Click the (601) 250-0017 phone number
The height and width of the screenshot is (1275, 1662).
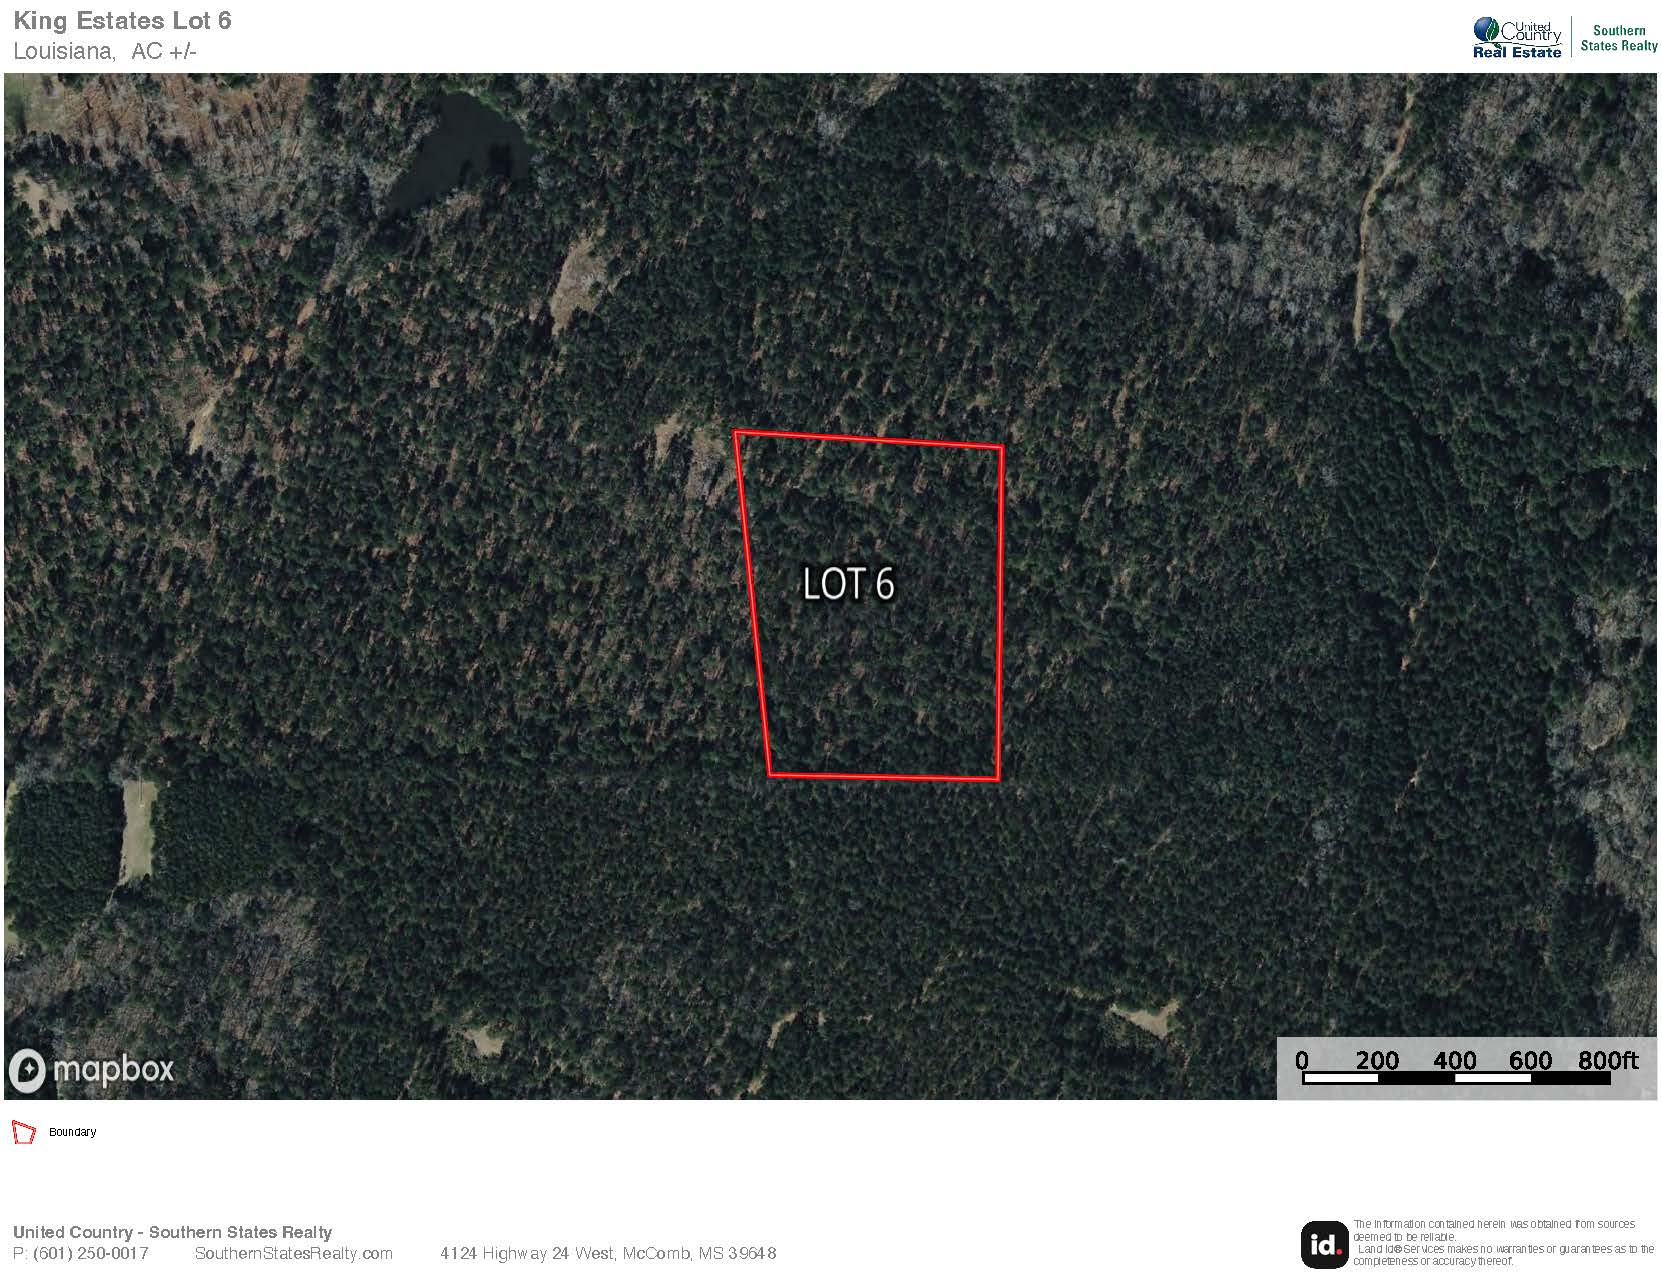[91, 1253]
